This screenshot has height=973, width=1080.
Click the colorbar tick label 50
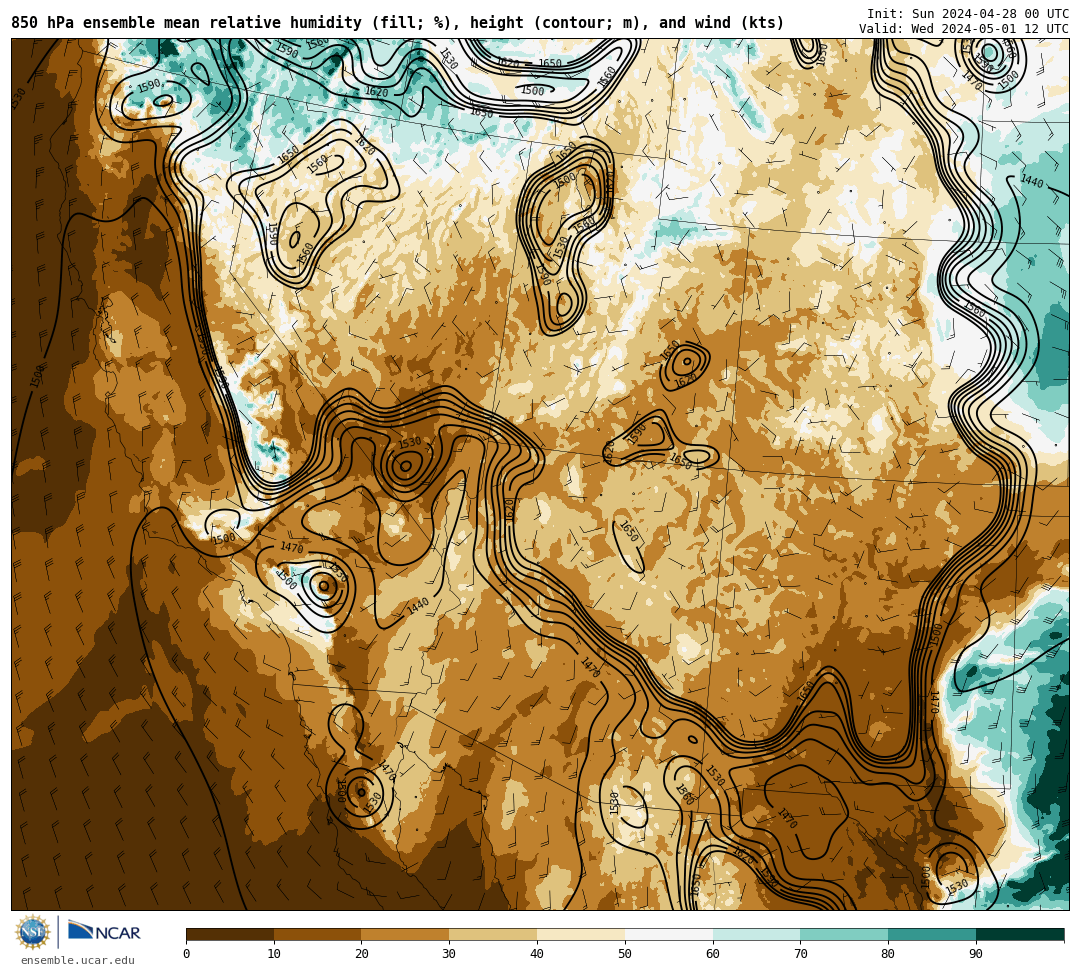[625, 954]
